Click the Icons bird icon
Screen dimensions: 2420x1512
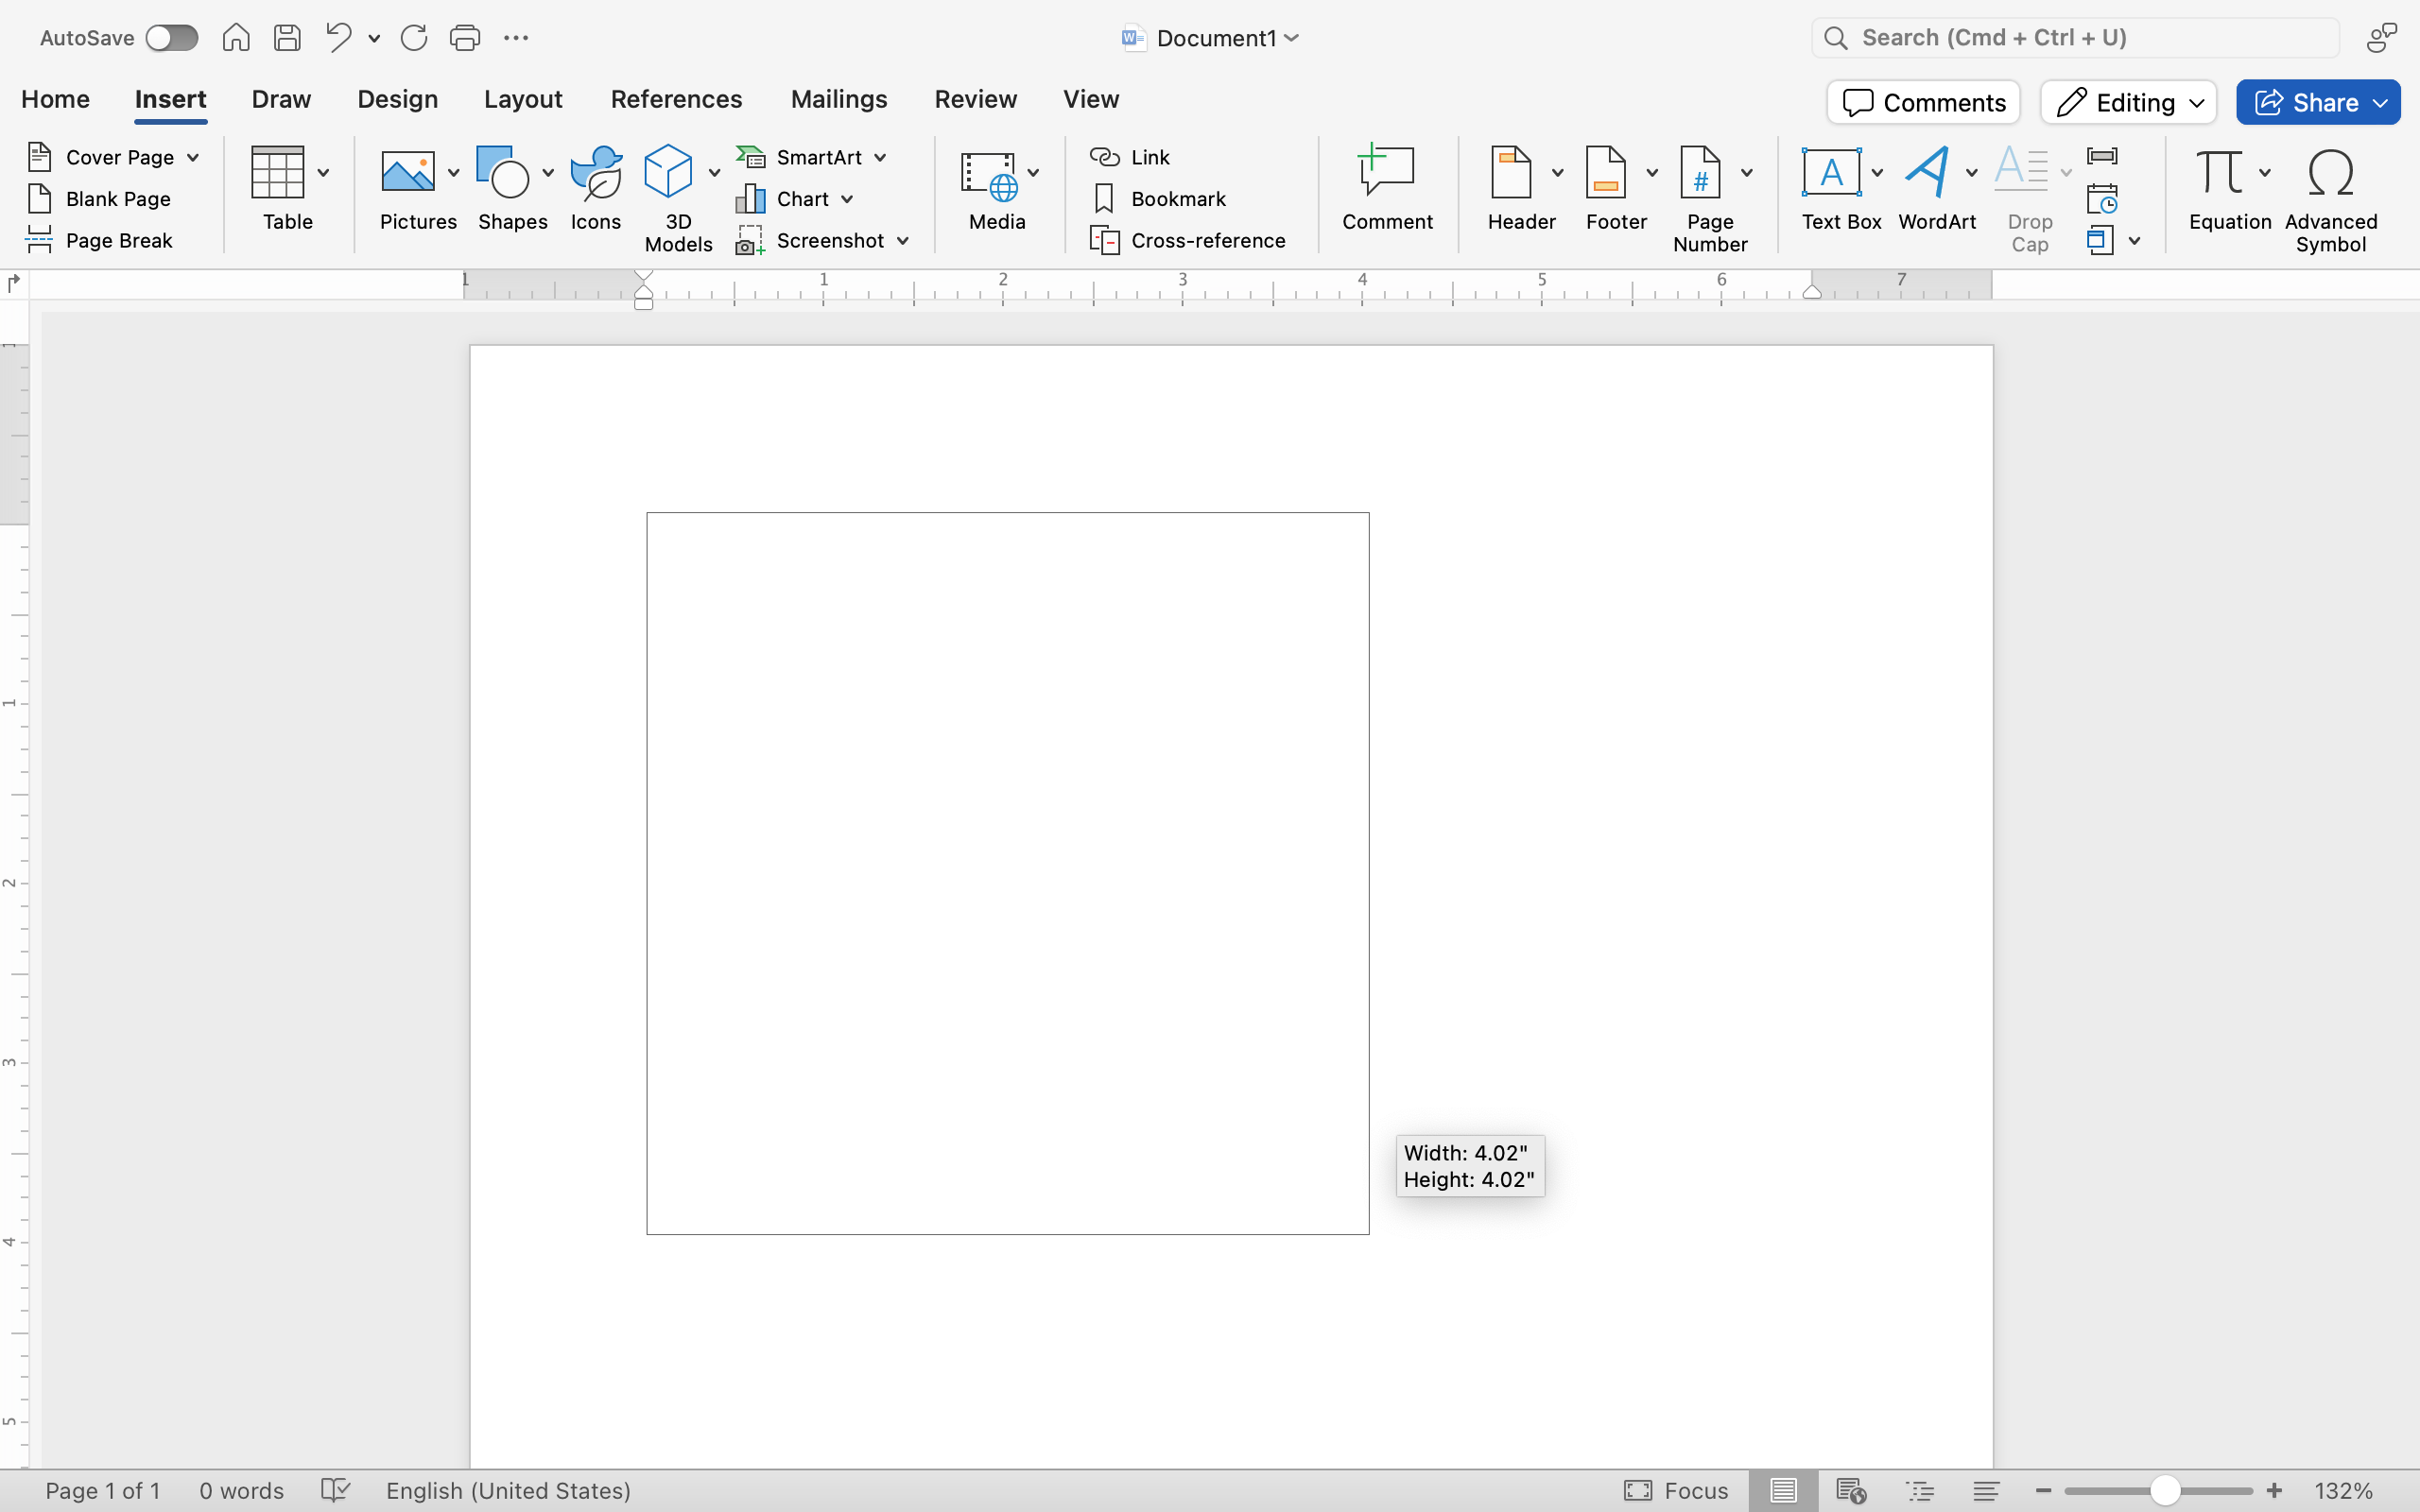coord(596,172)
